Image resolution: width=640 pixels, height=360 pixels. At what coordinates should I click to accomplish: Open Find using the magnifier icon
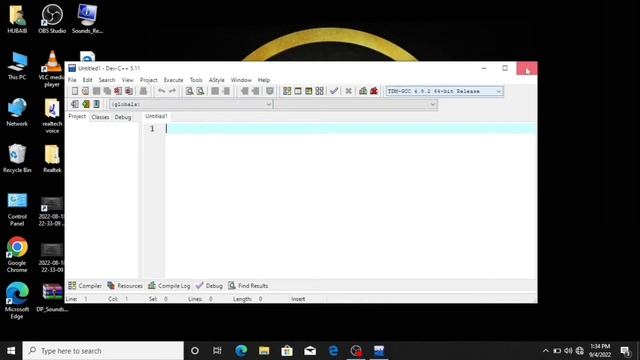click(x=189, y=91)
